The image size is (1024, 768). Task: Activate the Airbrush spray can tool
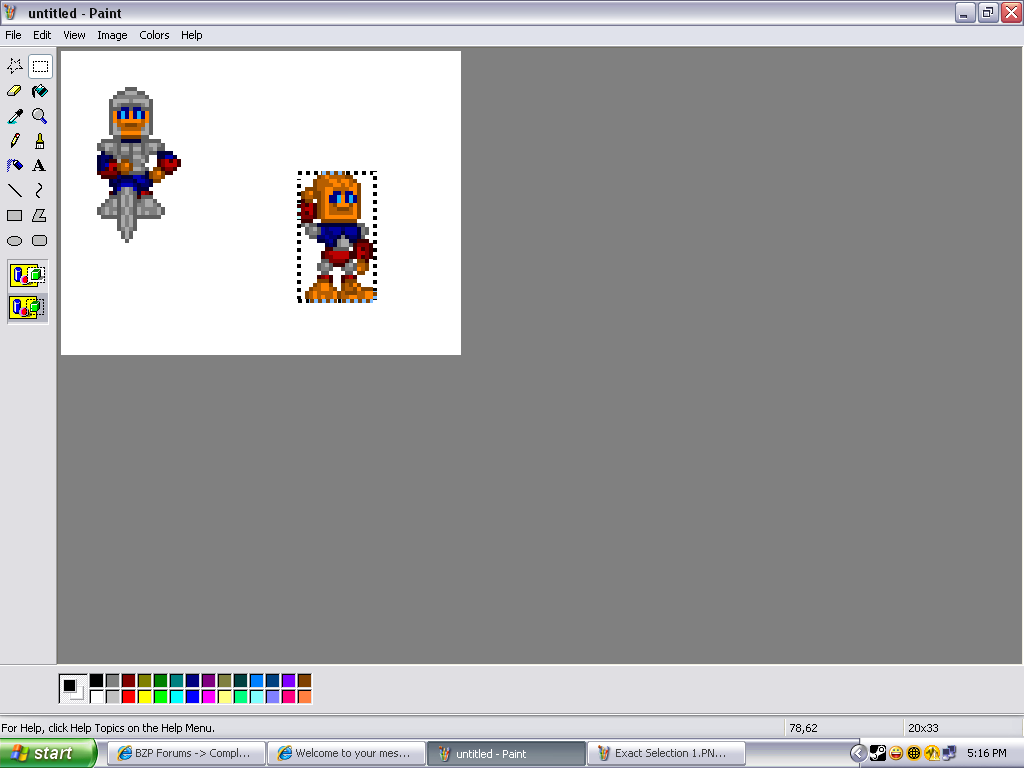click(x=14, y=166)
